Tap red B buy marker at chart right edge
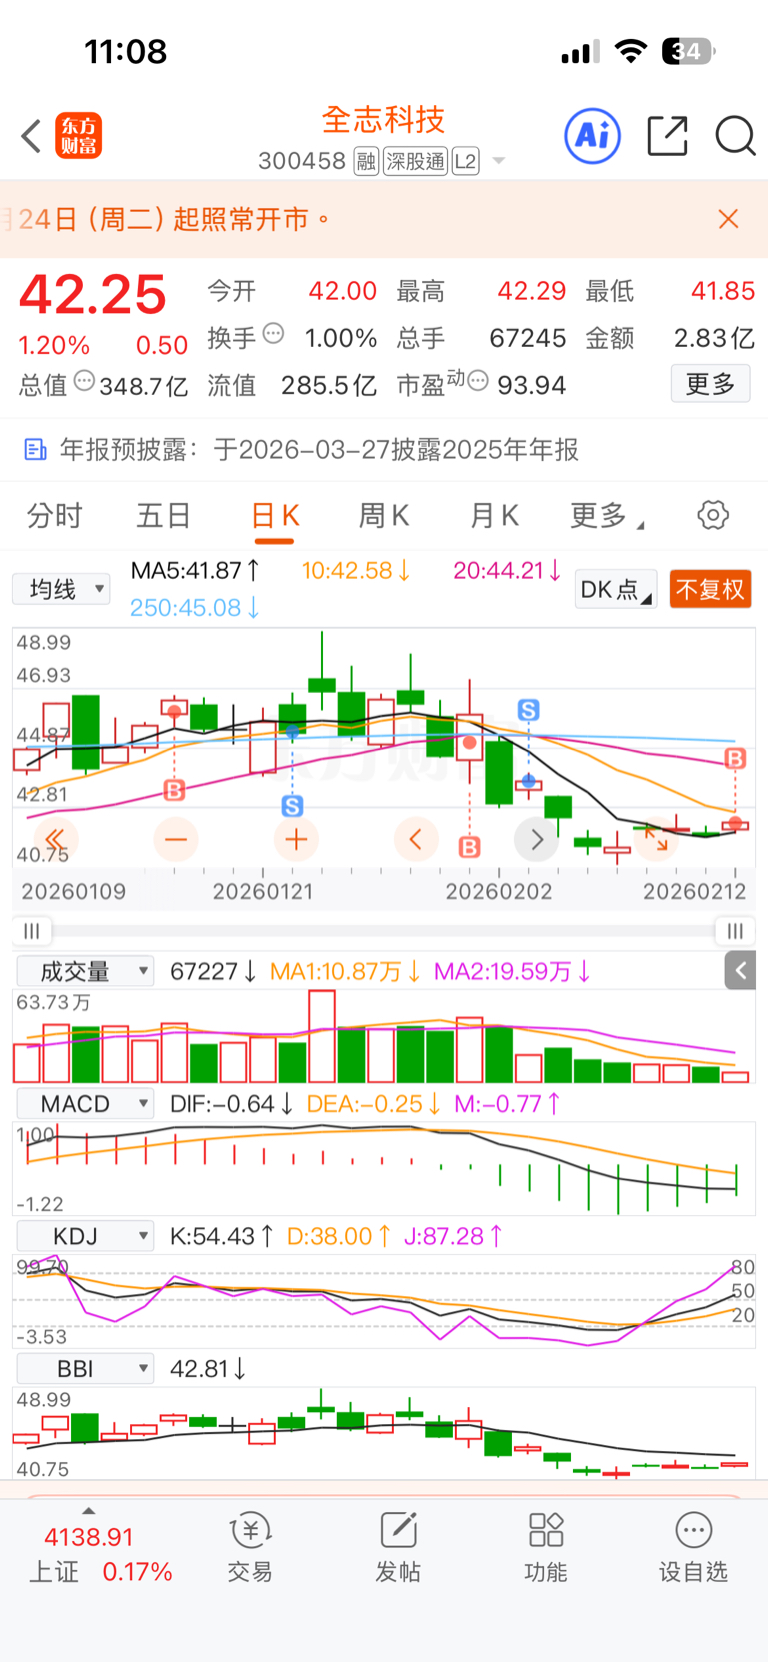This screenshot has width=768, height=1663. (x=735, y=759)
